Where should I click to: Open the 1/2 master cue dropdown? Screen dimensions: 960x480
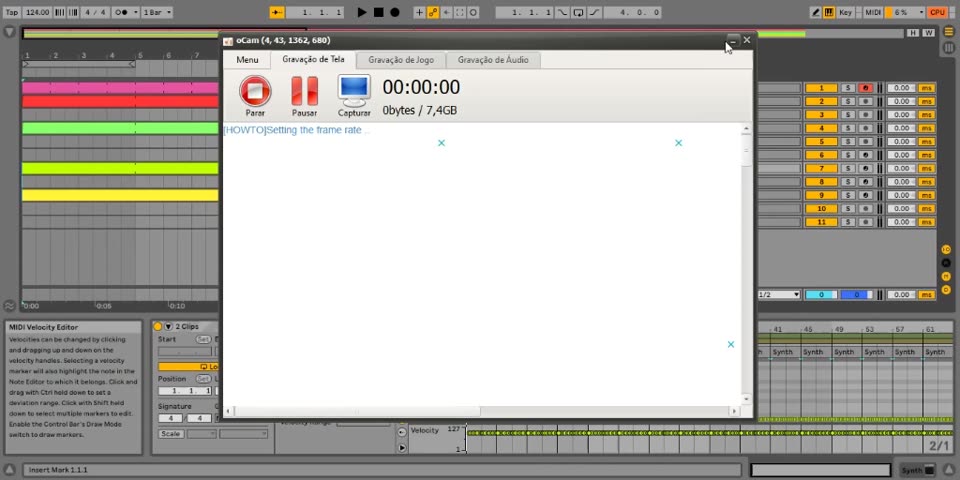[x=779, y=295]
